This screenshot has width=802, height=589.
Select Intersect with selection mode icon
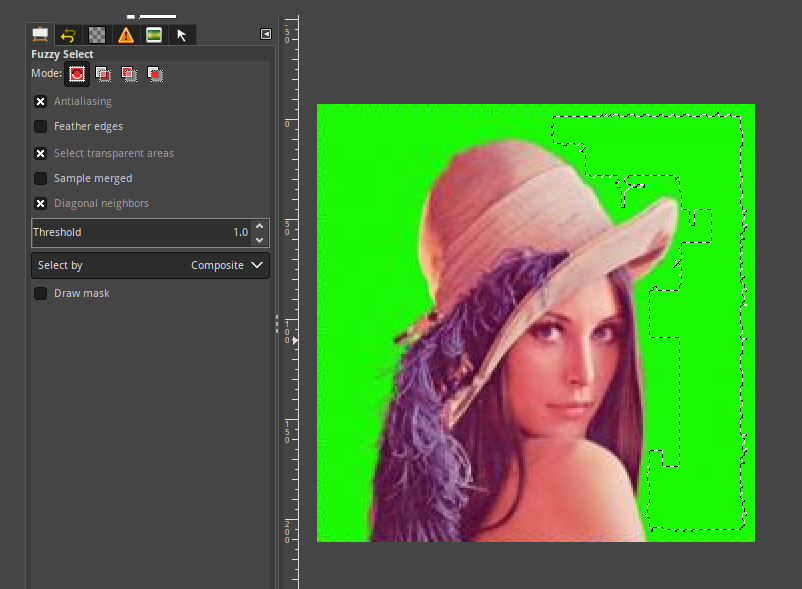[155, 73]
